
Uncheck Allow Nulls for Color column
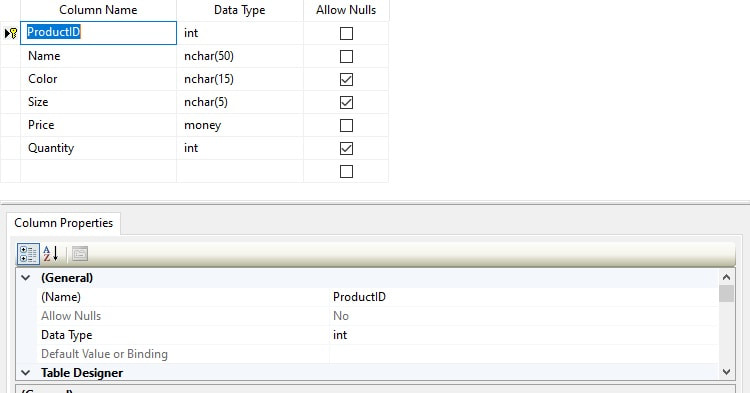[346, 79]
